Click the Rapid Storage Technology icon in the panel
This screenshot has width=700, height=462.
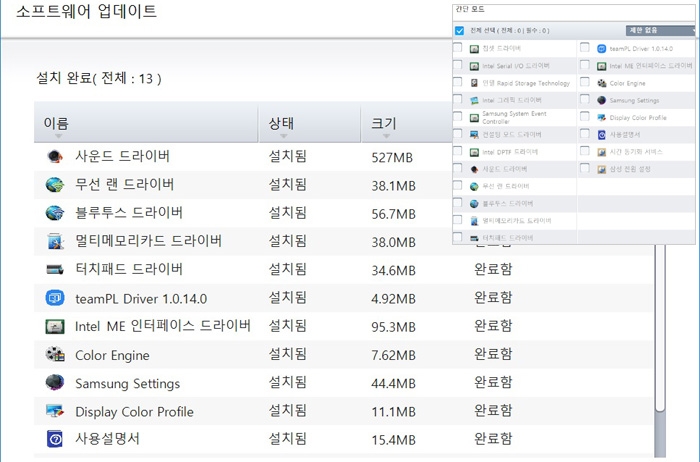click(x=474, y=83)
